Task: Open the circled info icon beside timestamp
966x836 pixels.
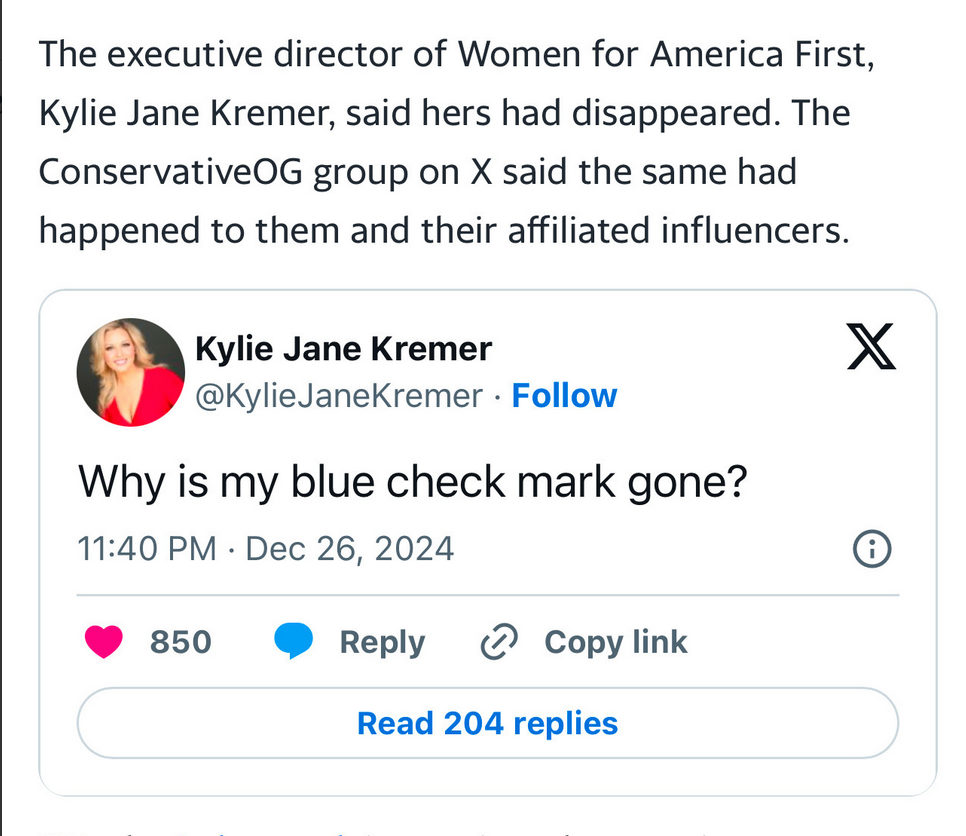Action: (x=872, y=548)
